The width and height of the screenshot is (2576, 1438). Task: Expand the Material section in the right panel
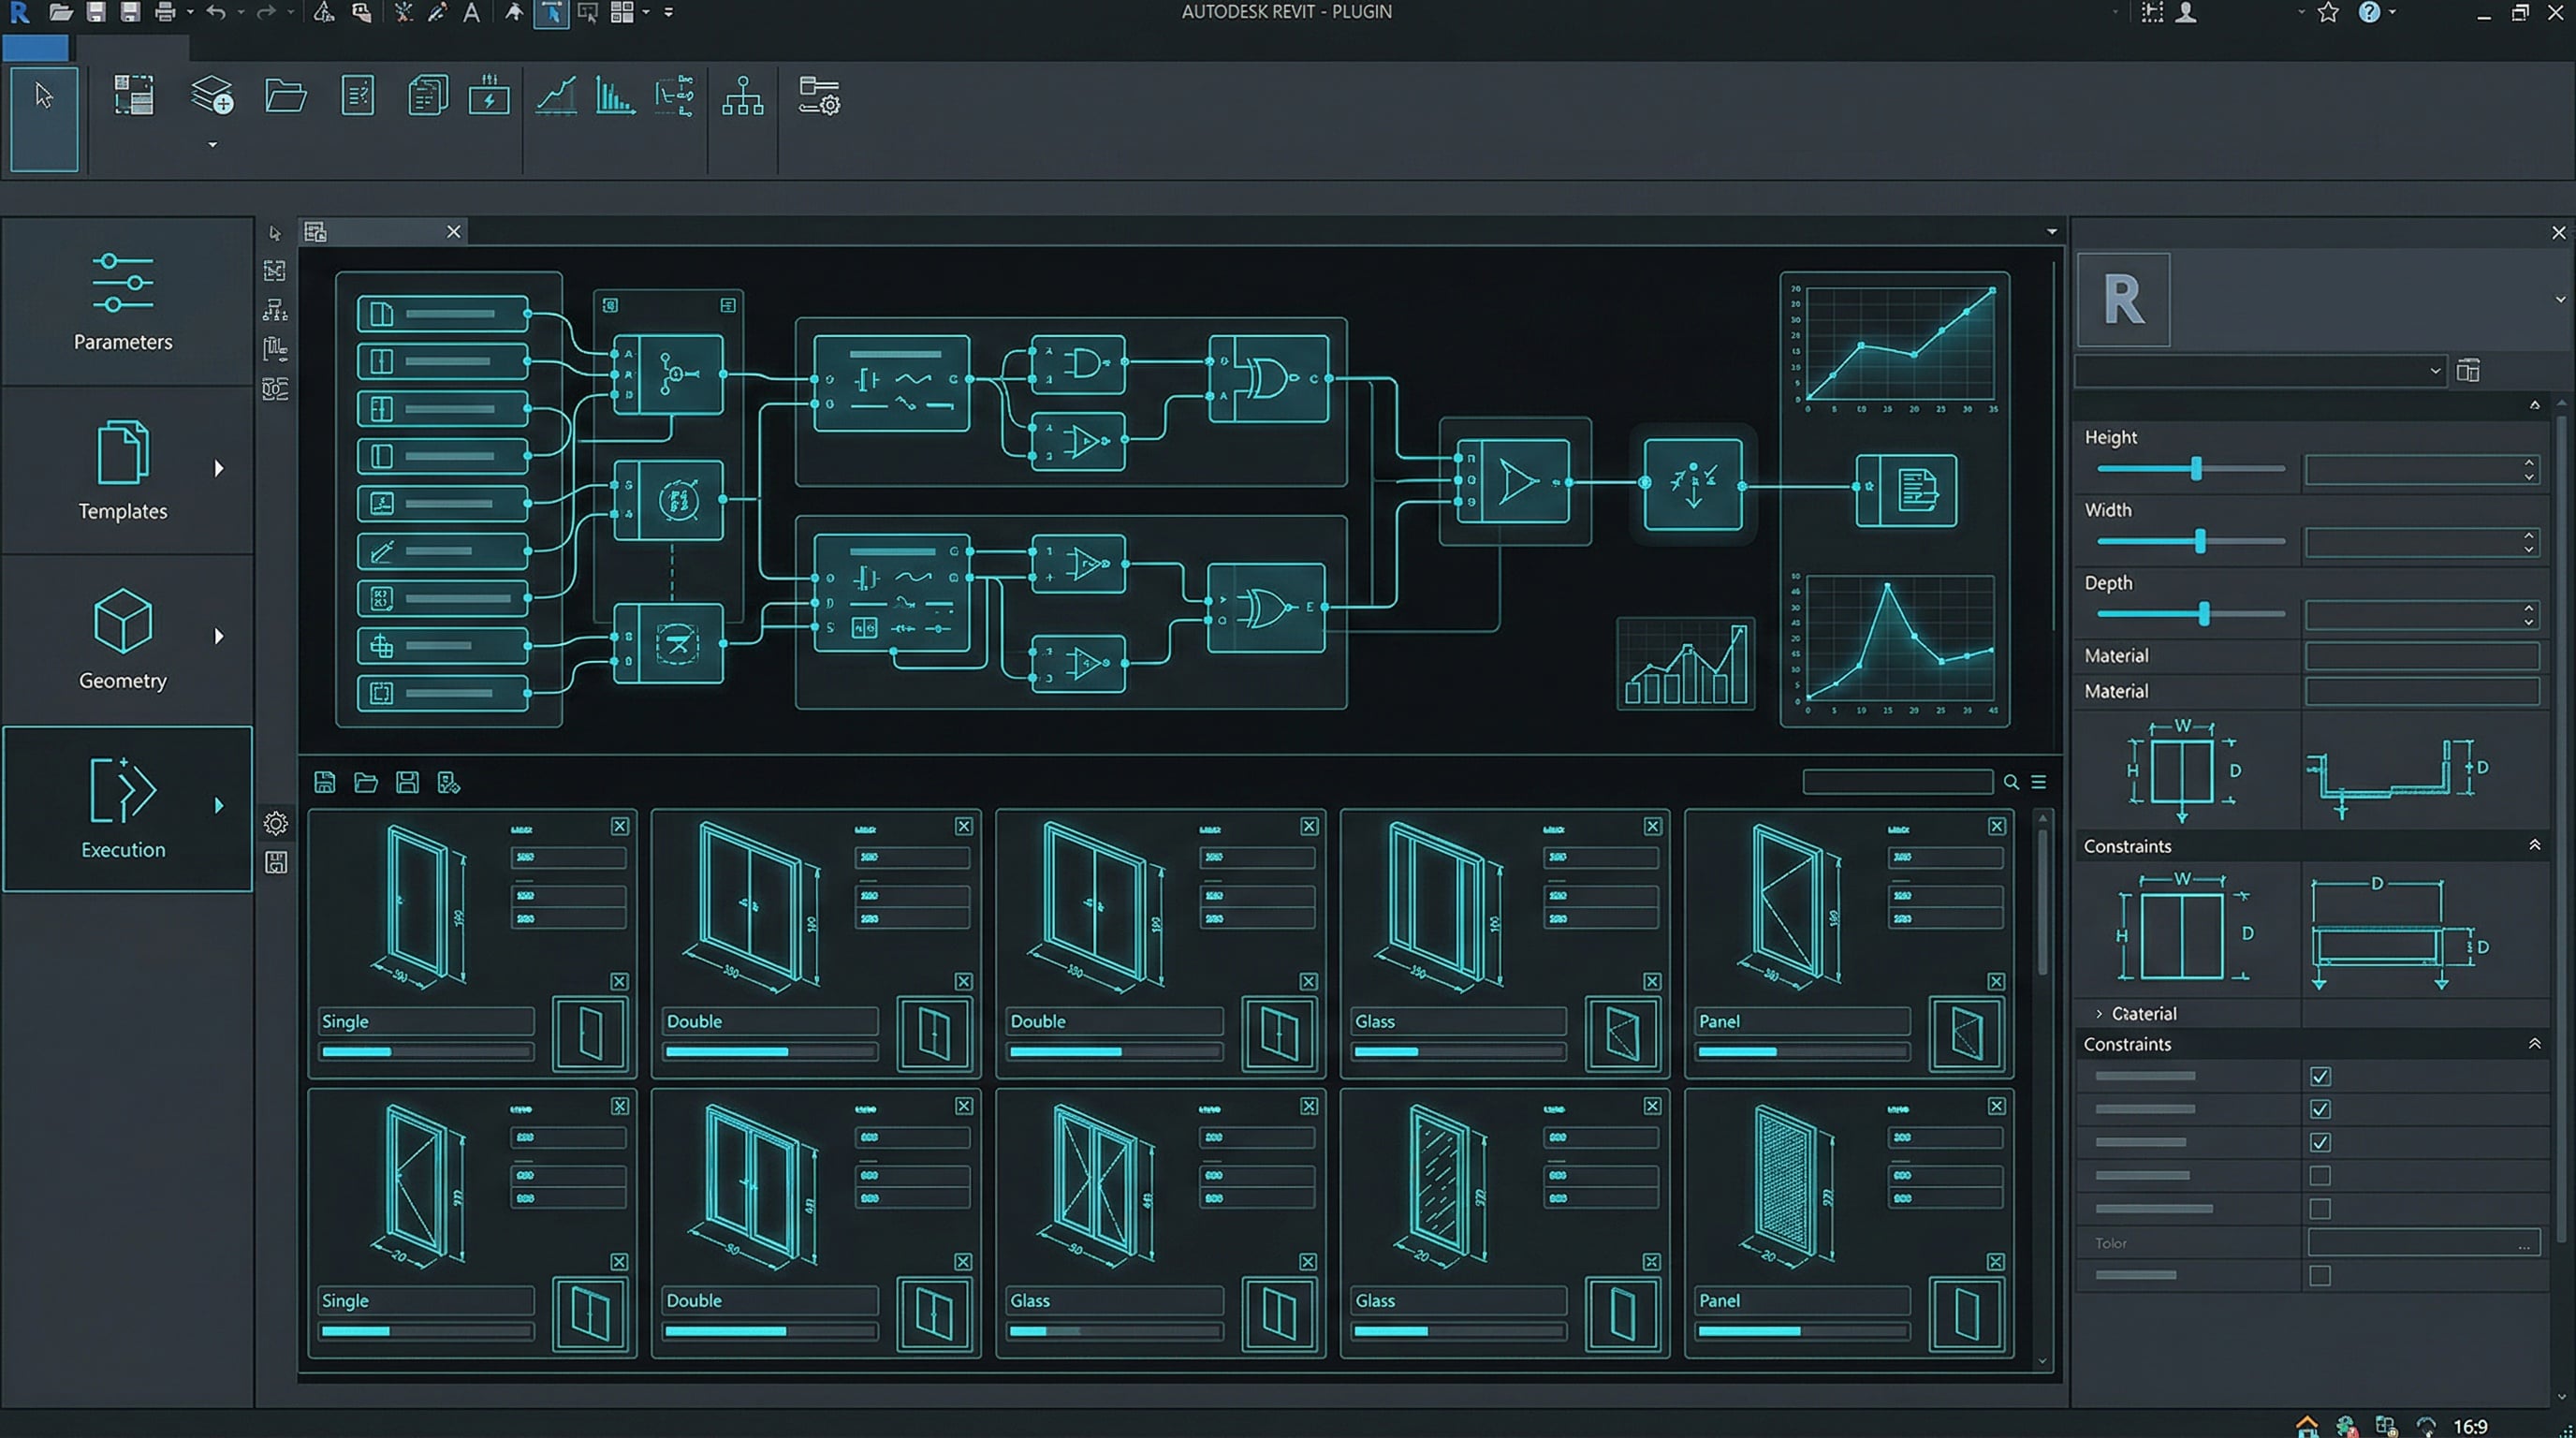pos(2098,1013)
